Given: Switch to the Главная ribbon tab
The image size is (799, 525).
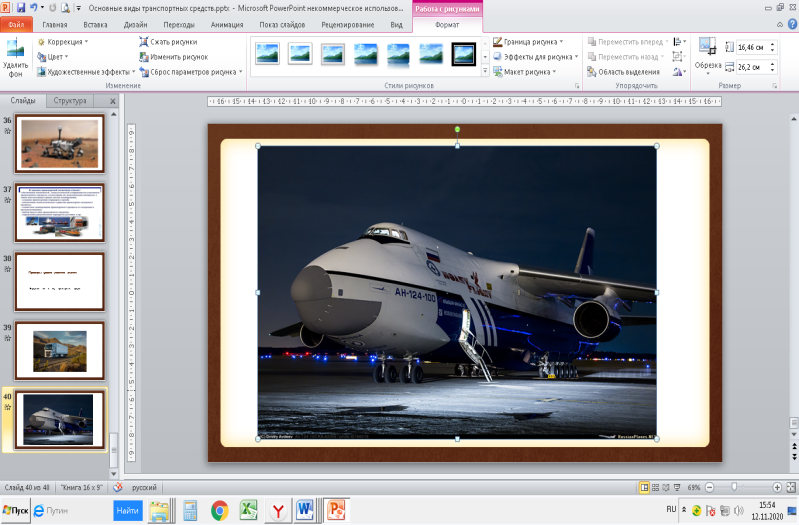Looking at the screenshot, I should [x=55, y=24].
